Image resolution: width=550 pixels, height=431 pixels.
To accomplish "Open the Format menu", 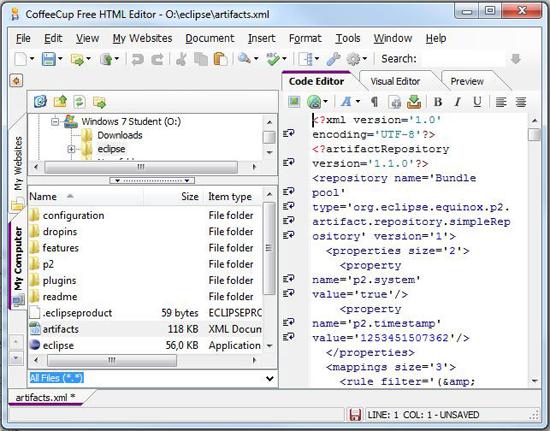I will coord(305,38).
